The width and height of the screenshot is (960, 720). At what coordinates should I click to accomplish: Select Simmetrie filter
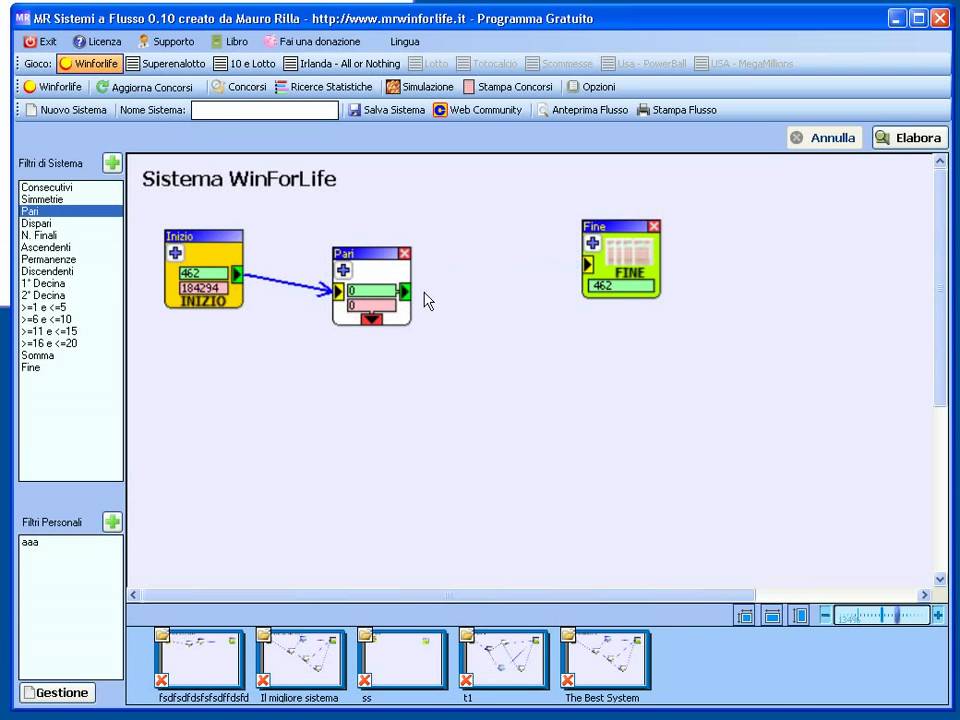click(x=71, y=200)
